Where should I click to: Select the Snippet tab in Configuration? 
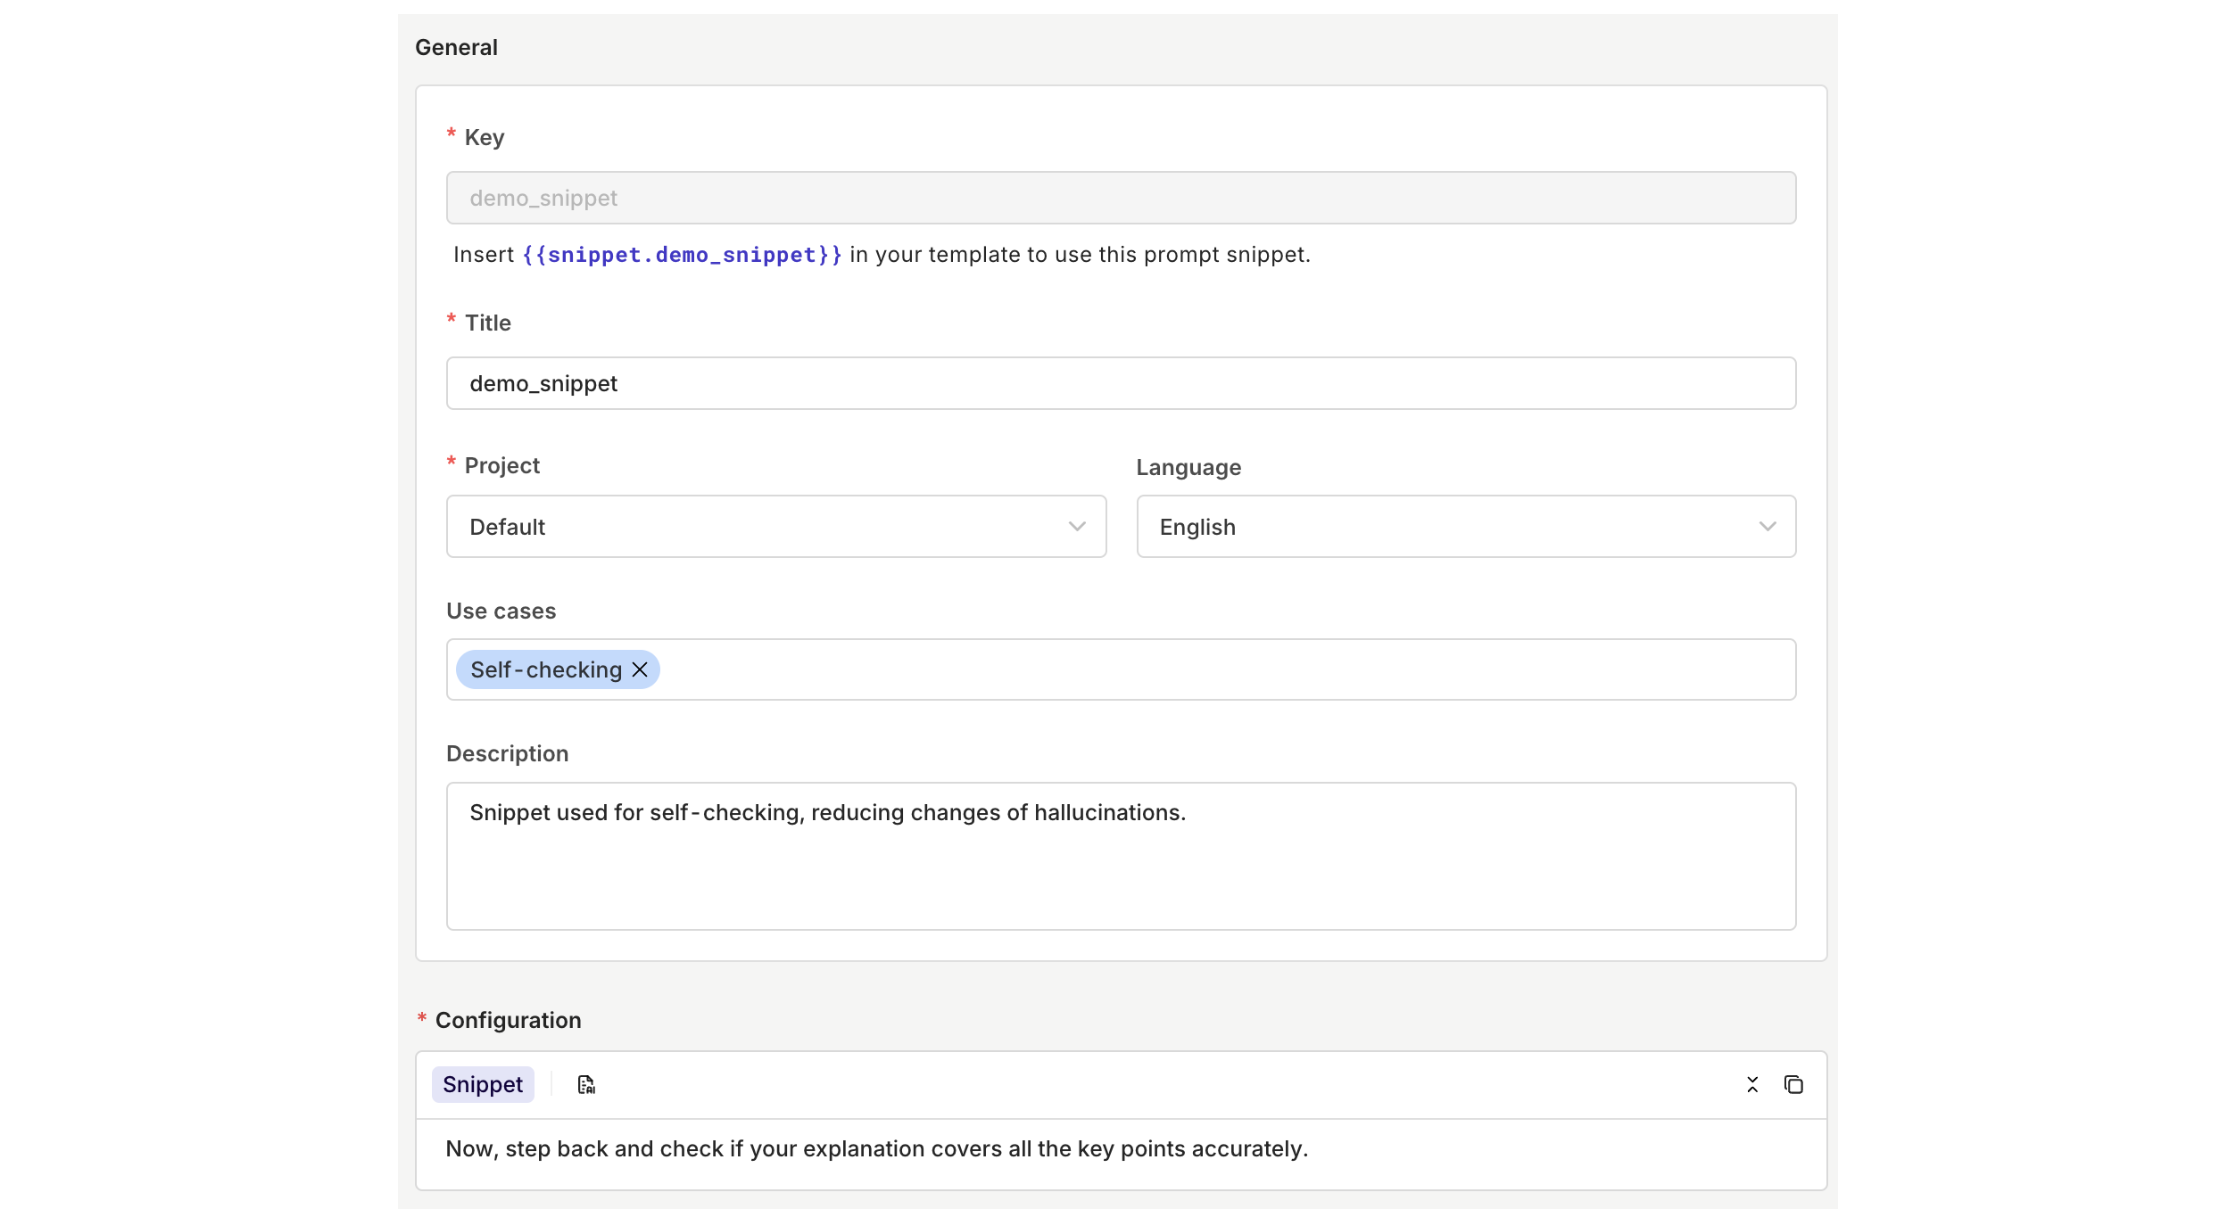483,1085
